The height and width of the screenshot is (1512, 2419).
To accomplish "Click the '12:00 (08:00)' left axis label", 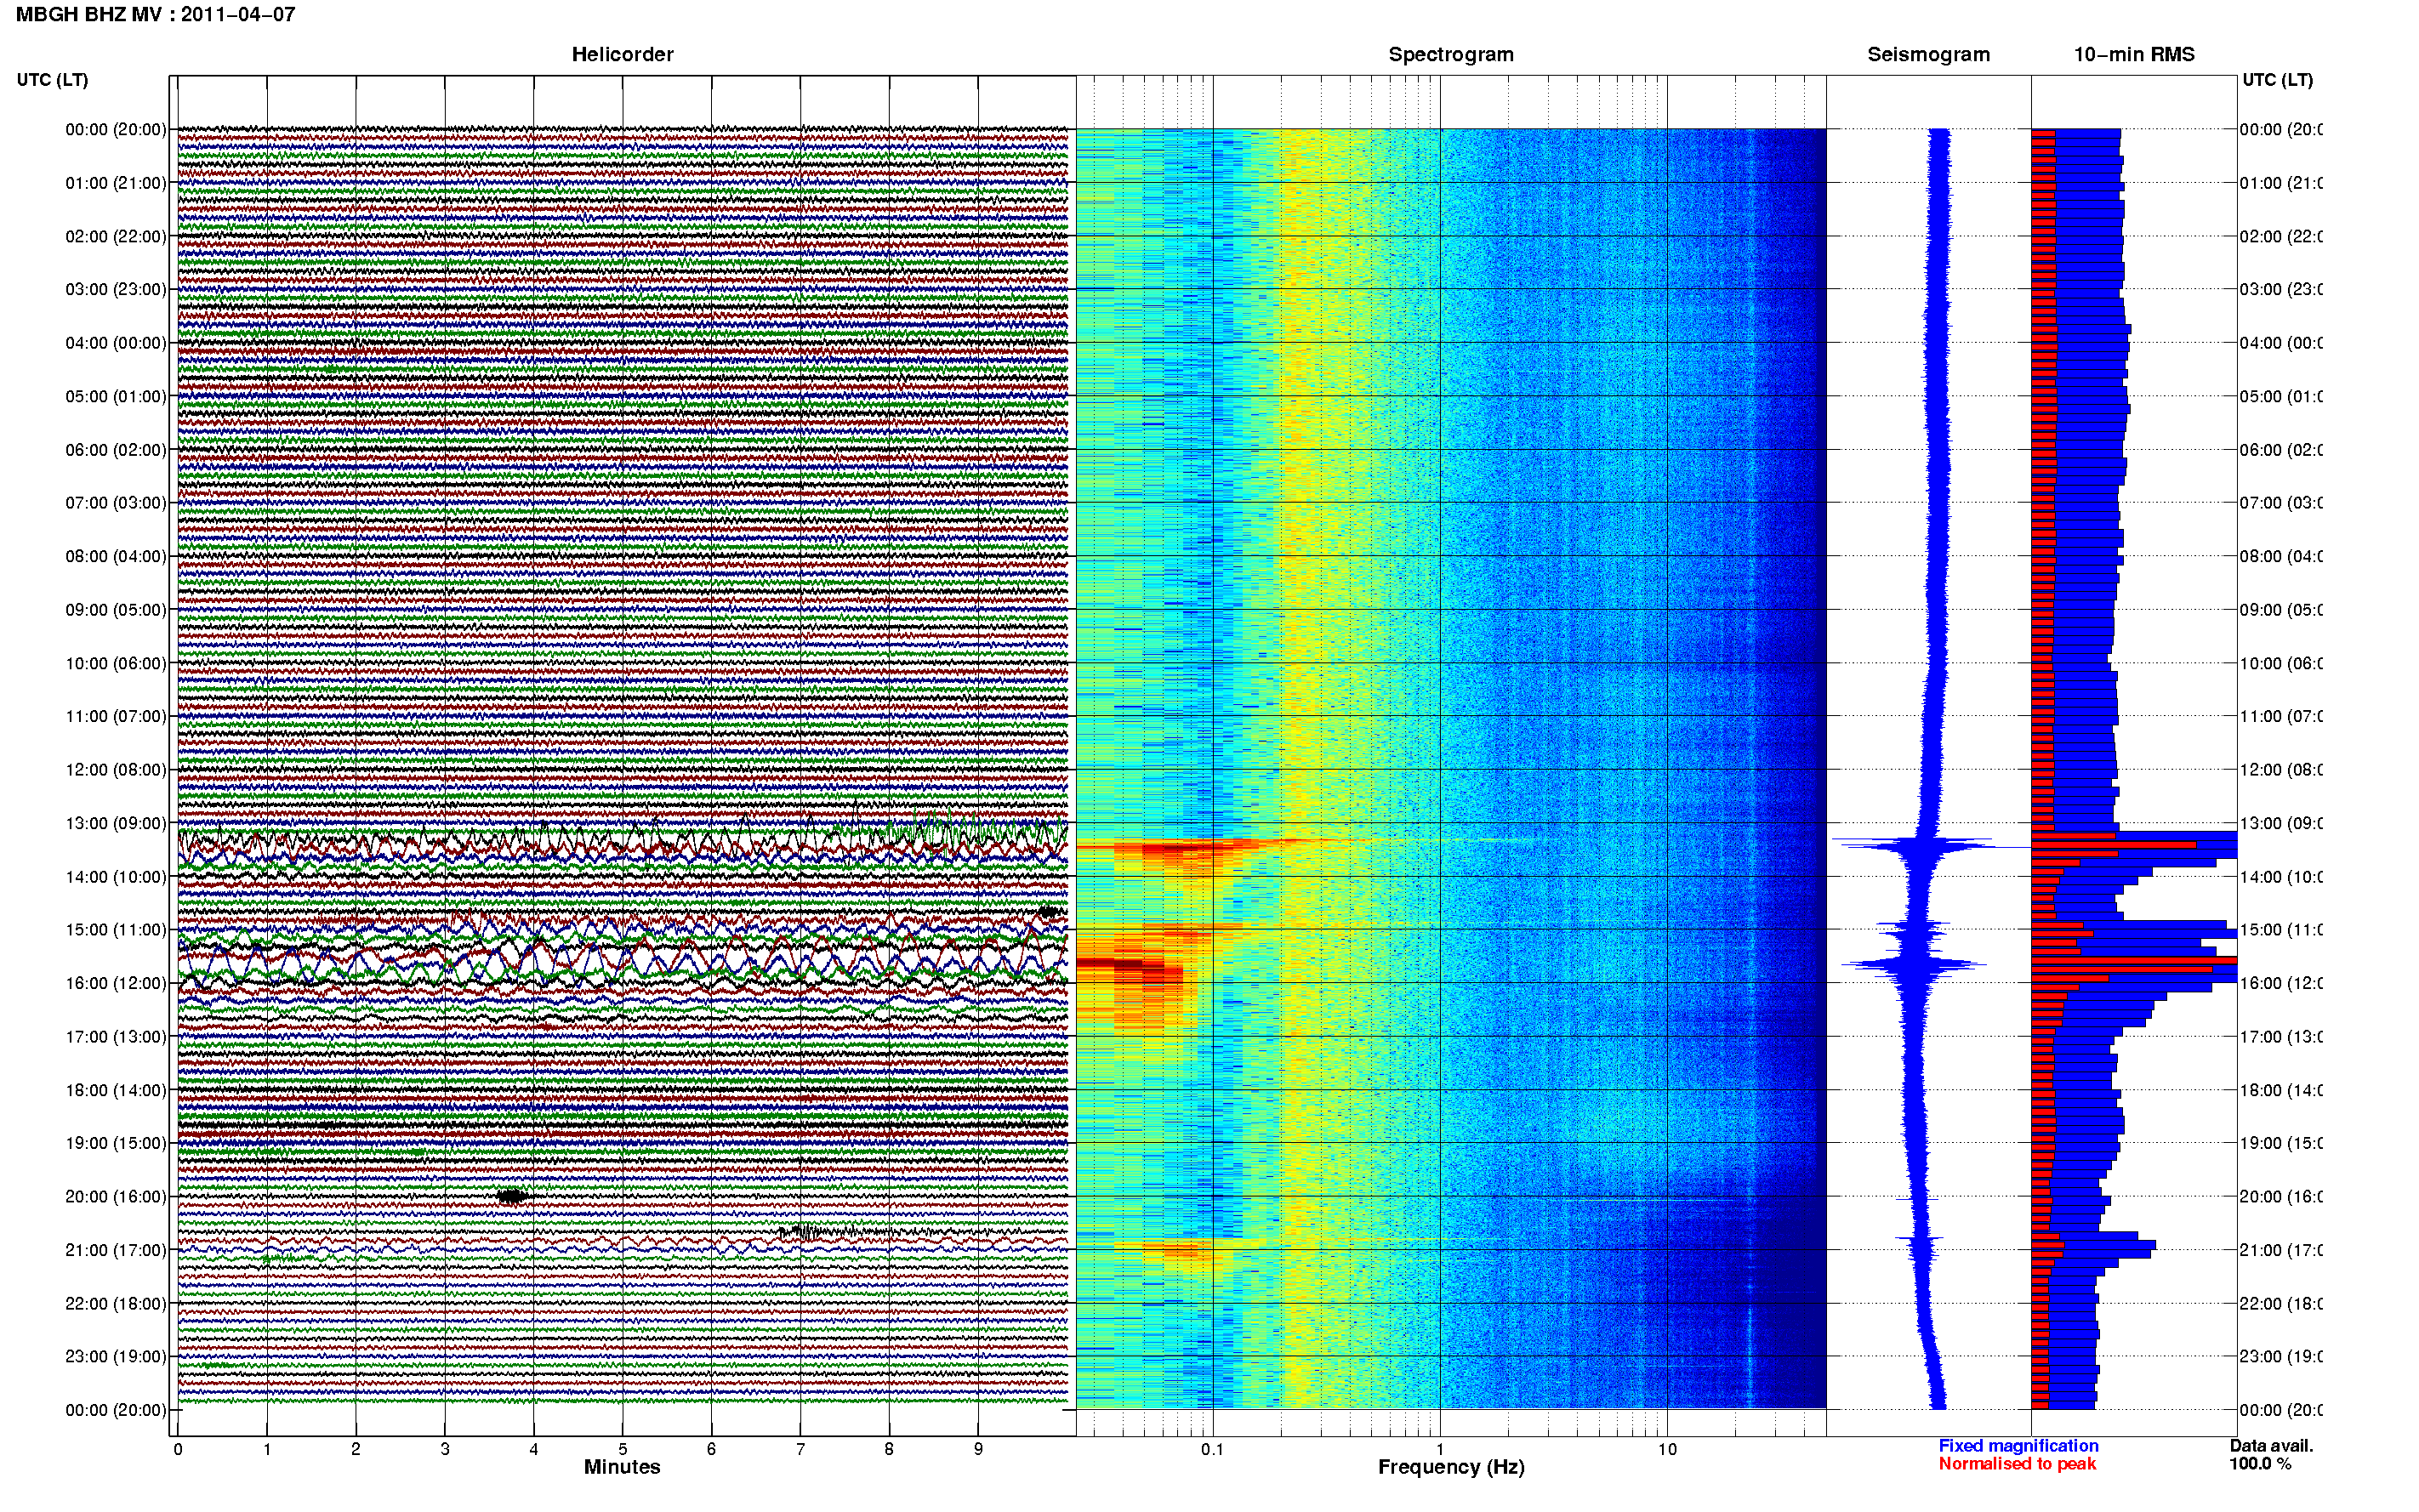I will (x=116, y=769).
